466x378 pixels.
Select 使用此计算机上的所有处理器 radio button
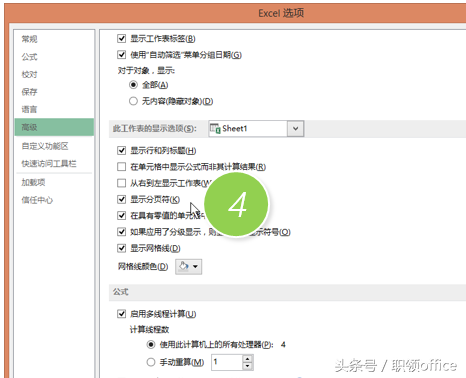(x=151, y=344)
